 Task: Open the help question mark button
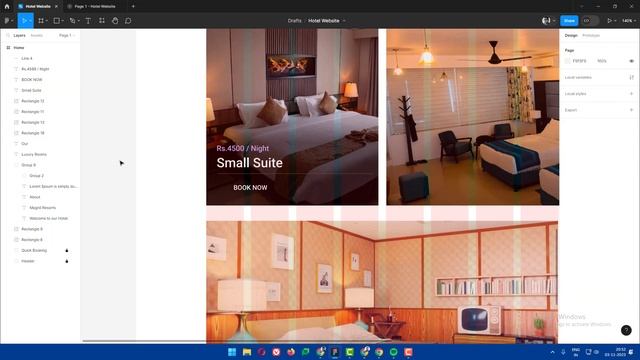(x=626, y=330)
